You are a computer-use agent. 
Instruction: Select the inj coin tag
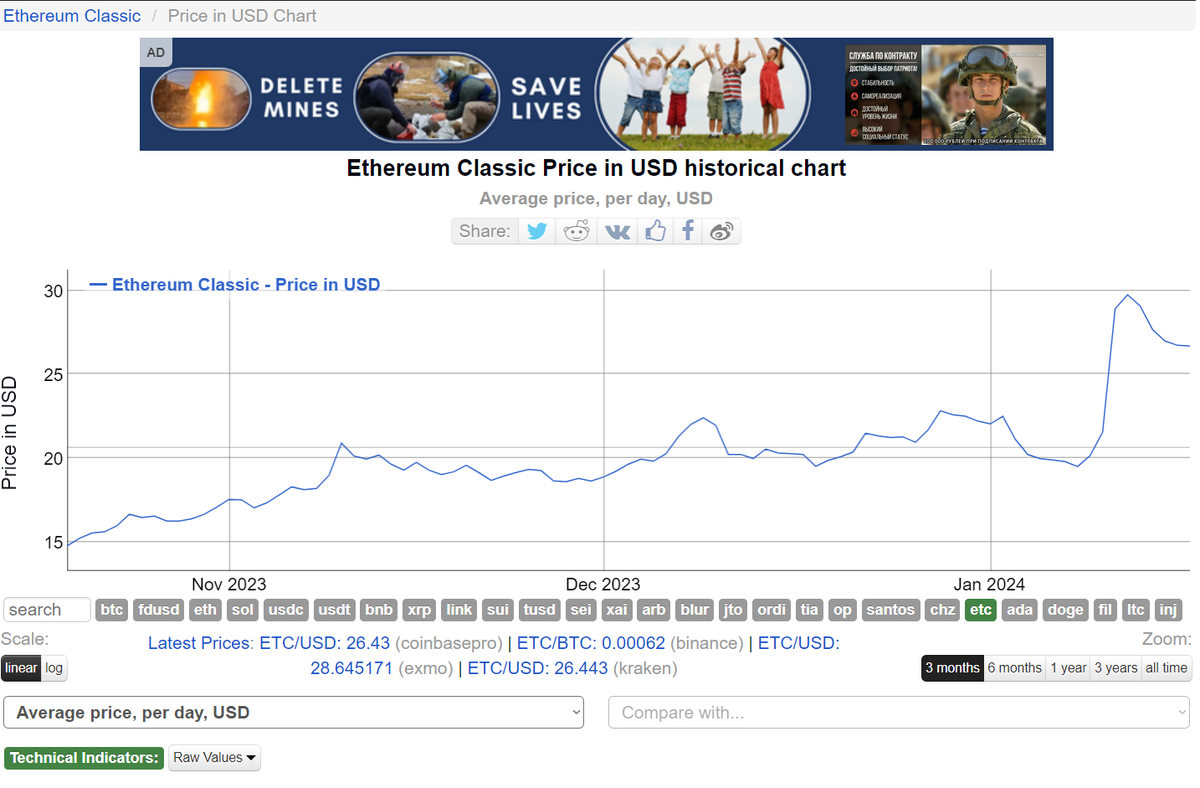point(1168,610)
